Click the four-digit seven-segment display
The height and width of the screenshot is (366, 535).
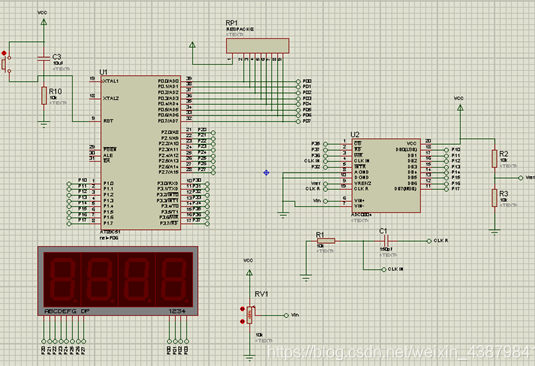pyautogui.click(x=118, y=281)
